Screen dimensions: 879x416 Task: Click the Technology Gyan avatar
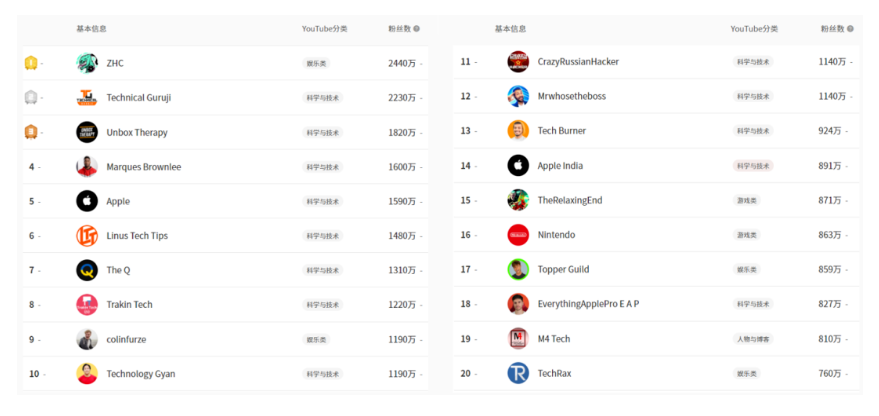[x=87, y=373]
